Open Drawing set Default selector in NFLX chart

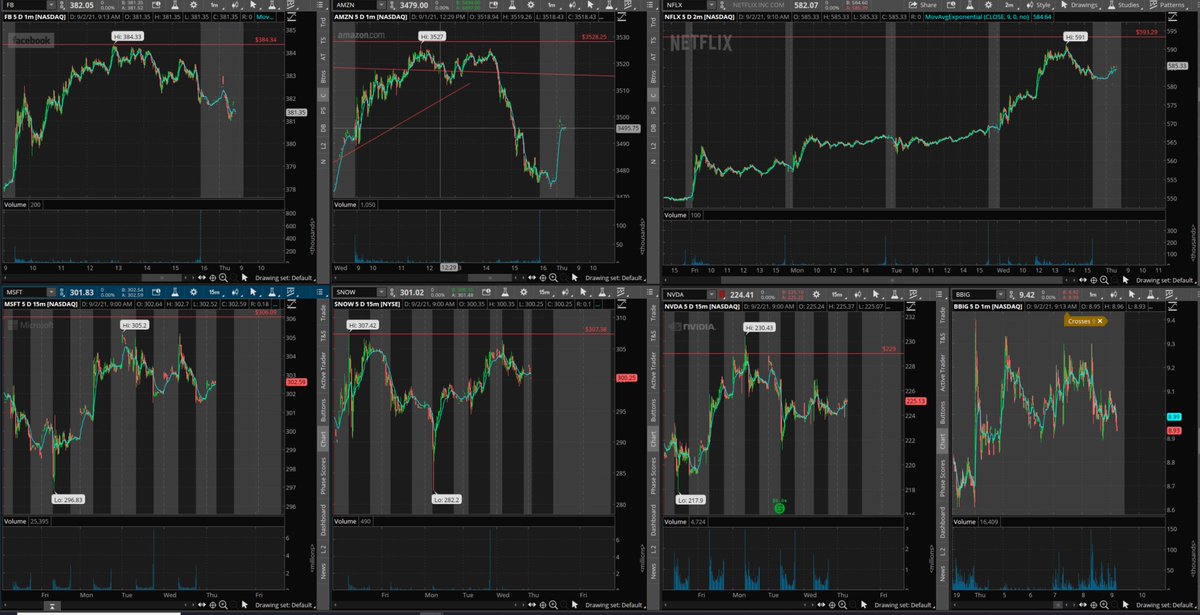pyautogui.click(x=1166, y=280)
